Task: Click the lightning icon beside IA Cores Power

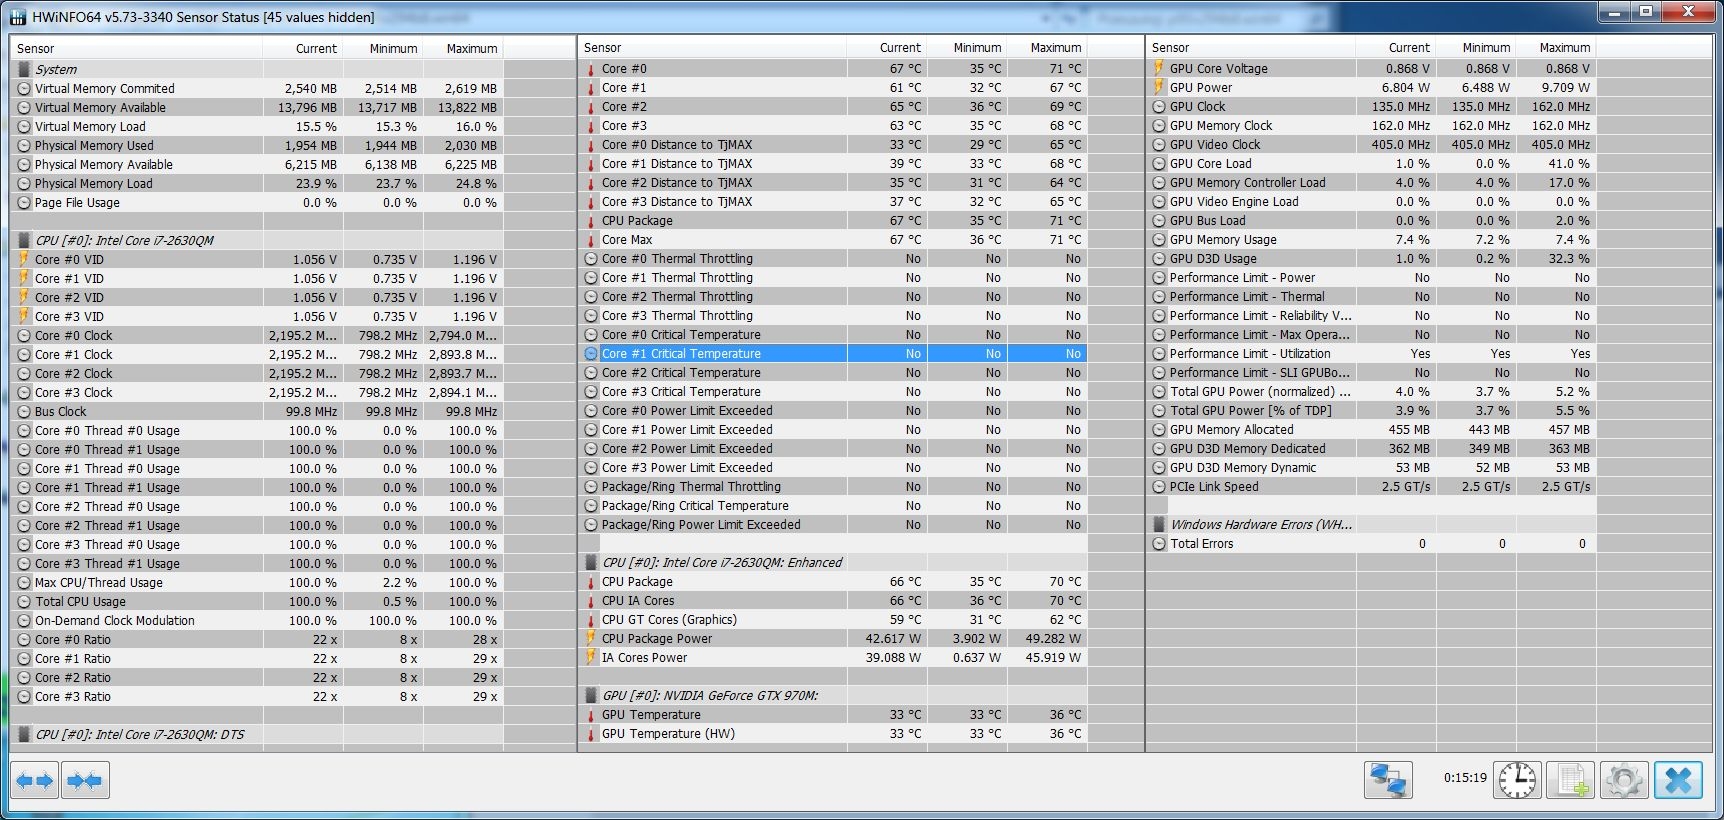Action: coord(591,658)
